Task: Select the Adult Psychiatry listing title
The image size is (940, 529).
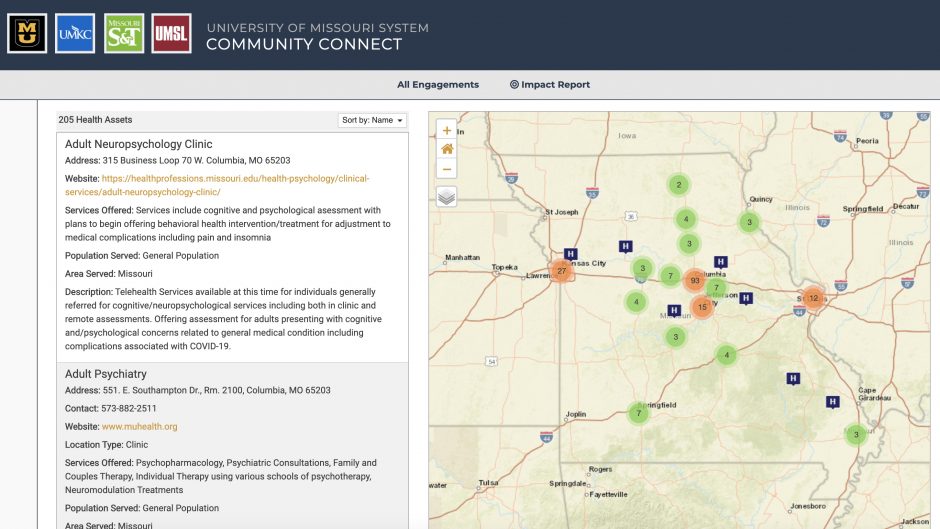Action: tap(106, 374)
